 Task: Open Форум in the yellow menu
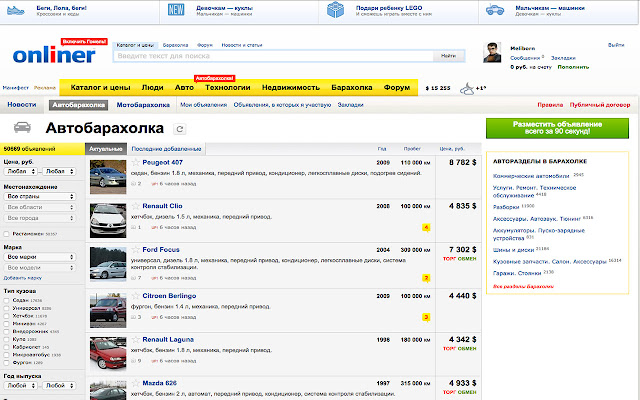[397, 87]
